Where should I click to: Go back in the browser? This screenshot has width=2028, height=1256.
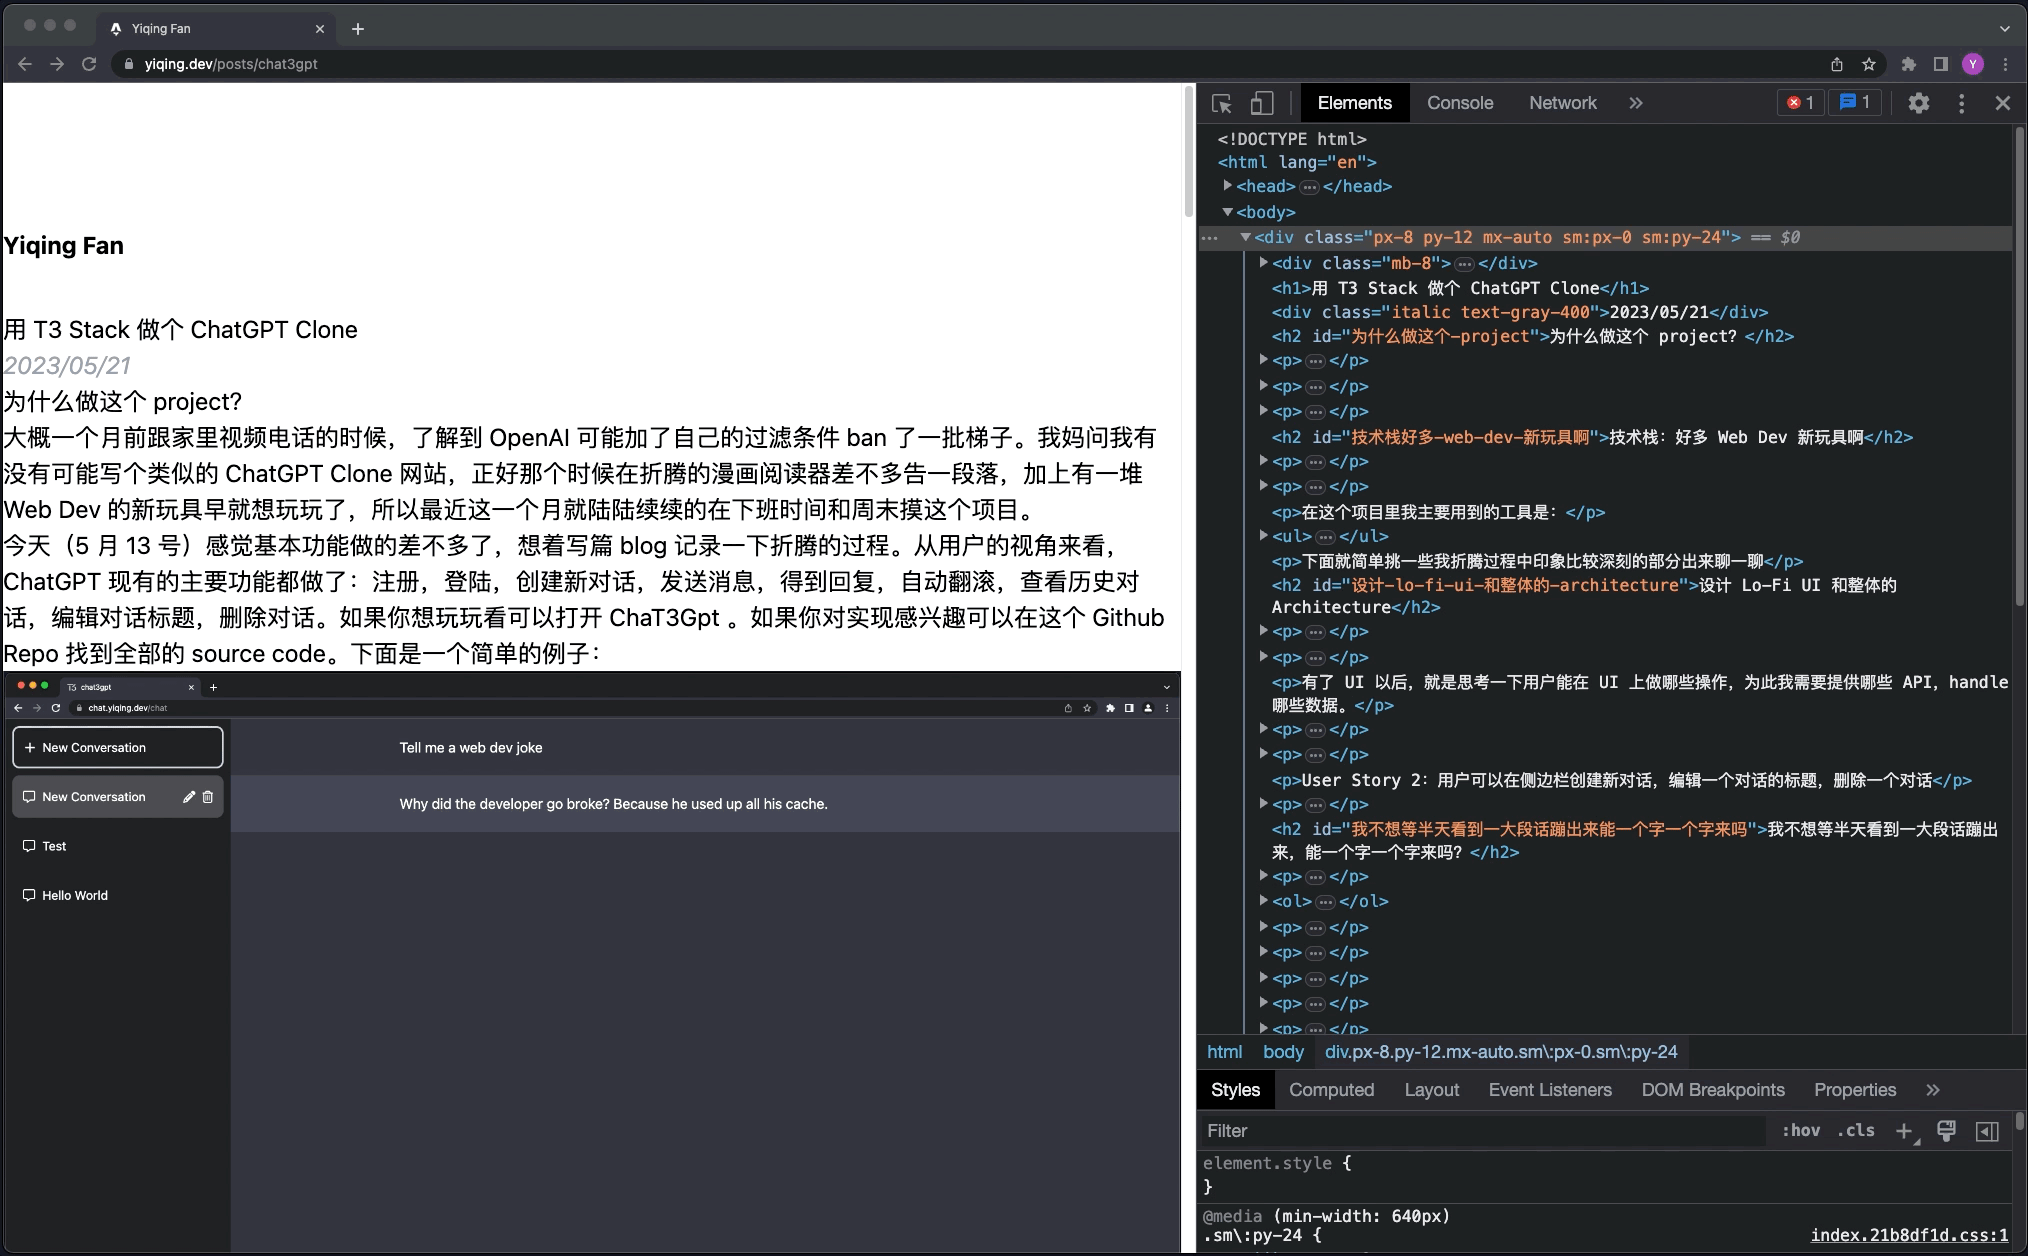coord(25,64)
